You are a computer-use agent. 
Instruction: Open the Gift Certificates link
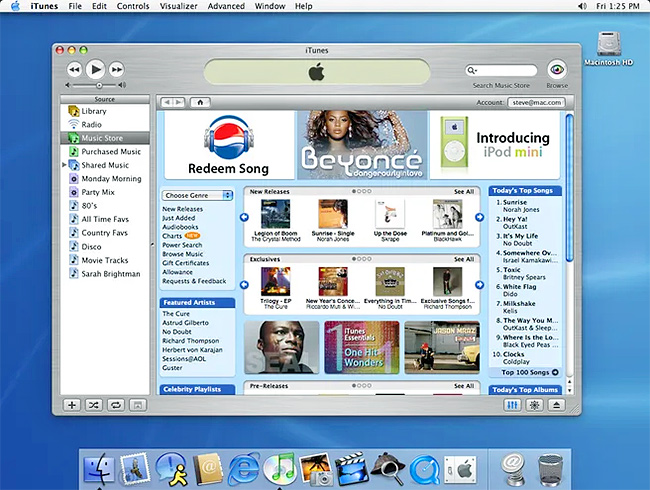click(x=186, y=263)
